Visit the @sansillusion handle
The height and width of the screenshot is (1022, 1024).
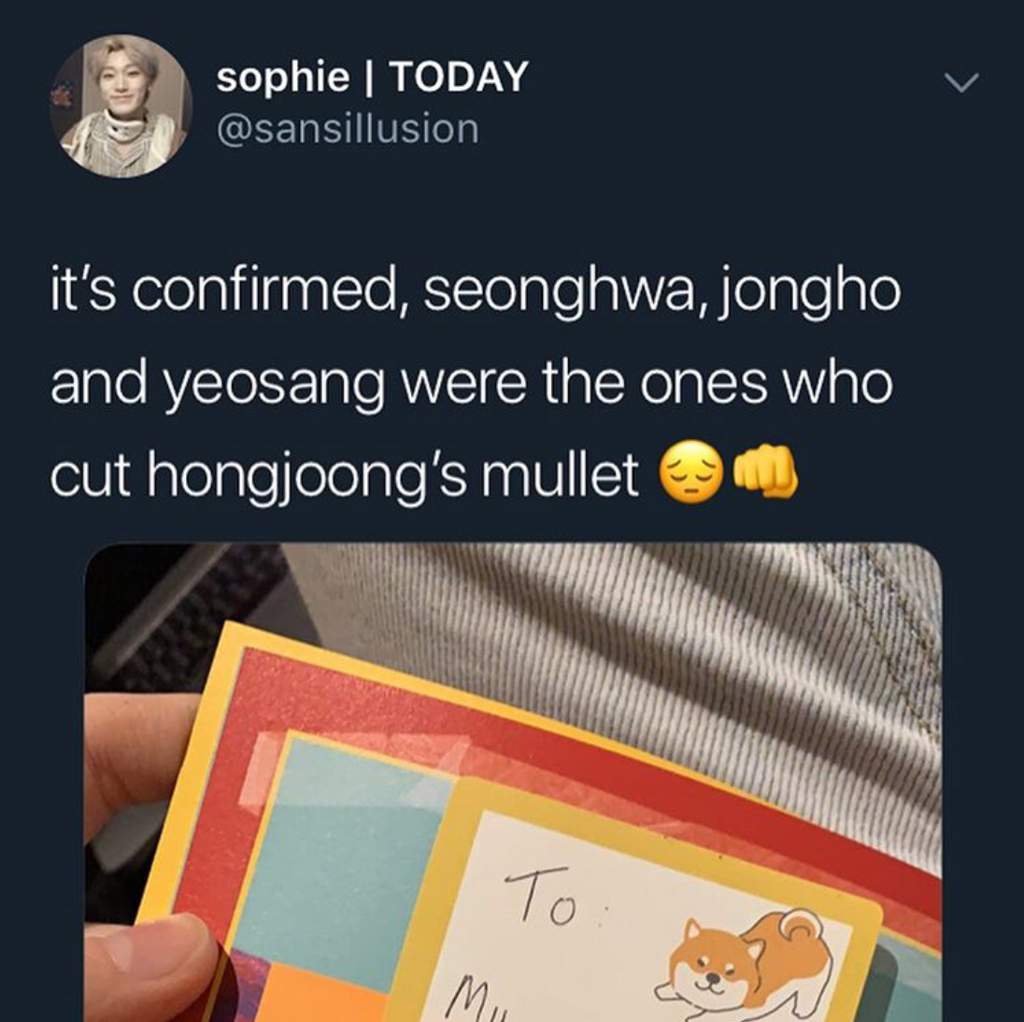coord(347,129)
